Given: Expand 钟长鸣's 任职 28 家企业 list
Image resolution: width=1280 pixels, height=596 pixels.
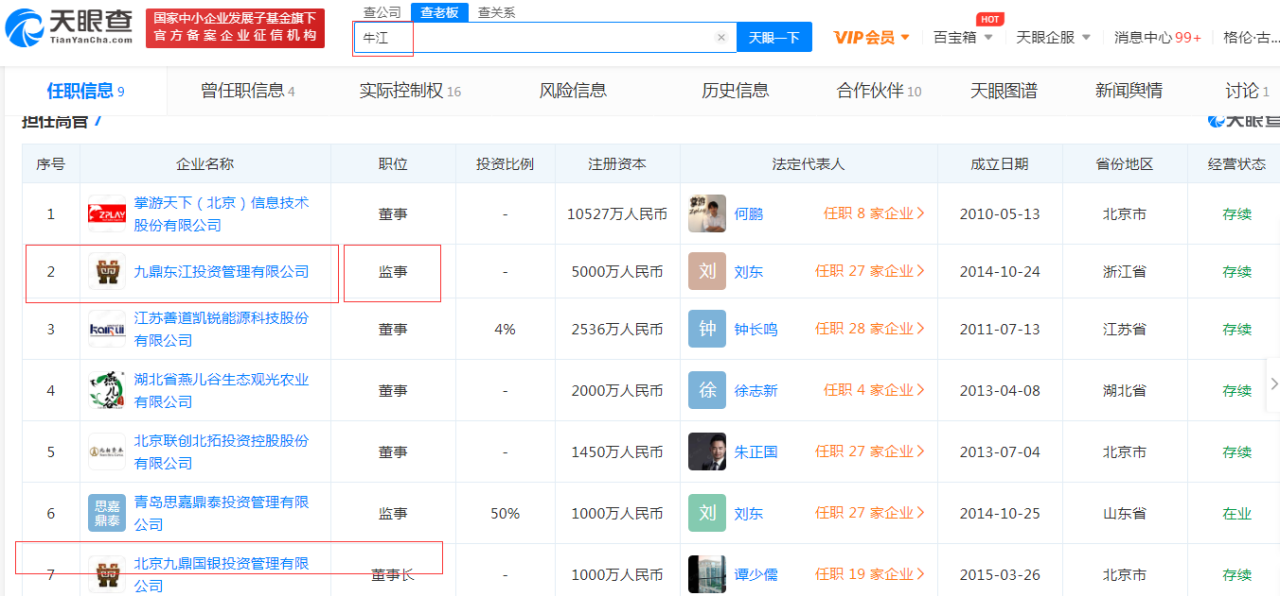Looking at the screenshot, I should pyautogui.click(x=870, y=328).
